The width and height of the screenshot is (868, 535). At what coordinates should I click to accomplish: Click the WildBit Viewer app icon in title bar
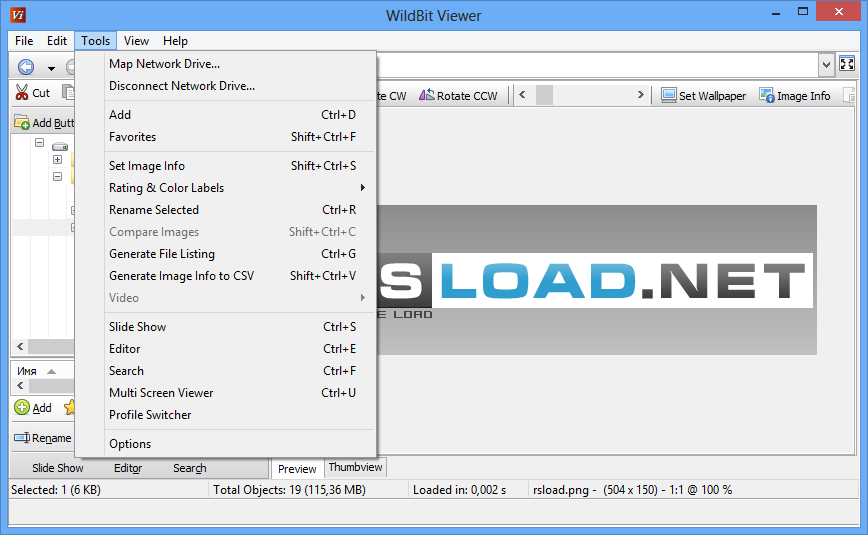click(18, 15)
